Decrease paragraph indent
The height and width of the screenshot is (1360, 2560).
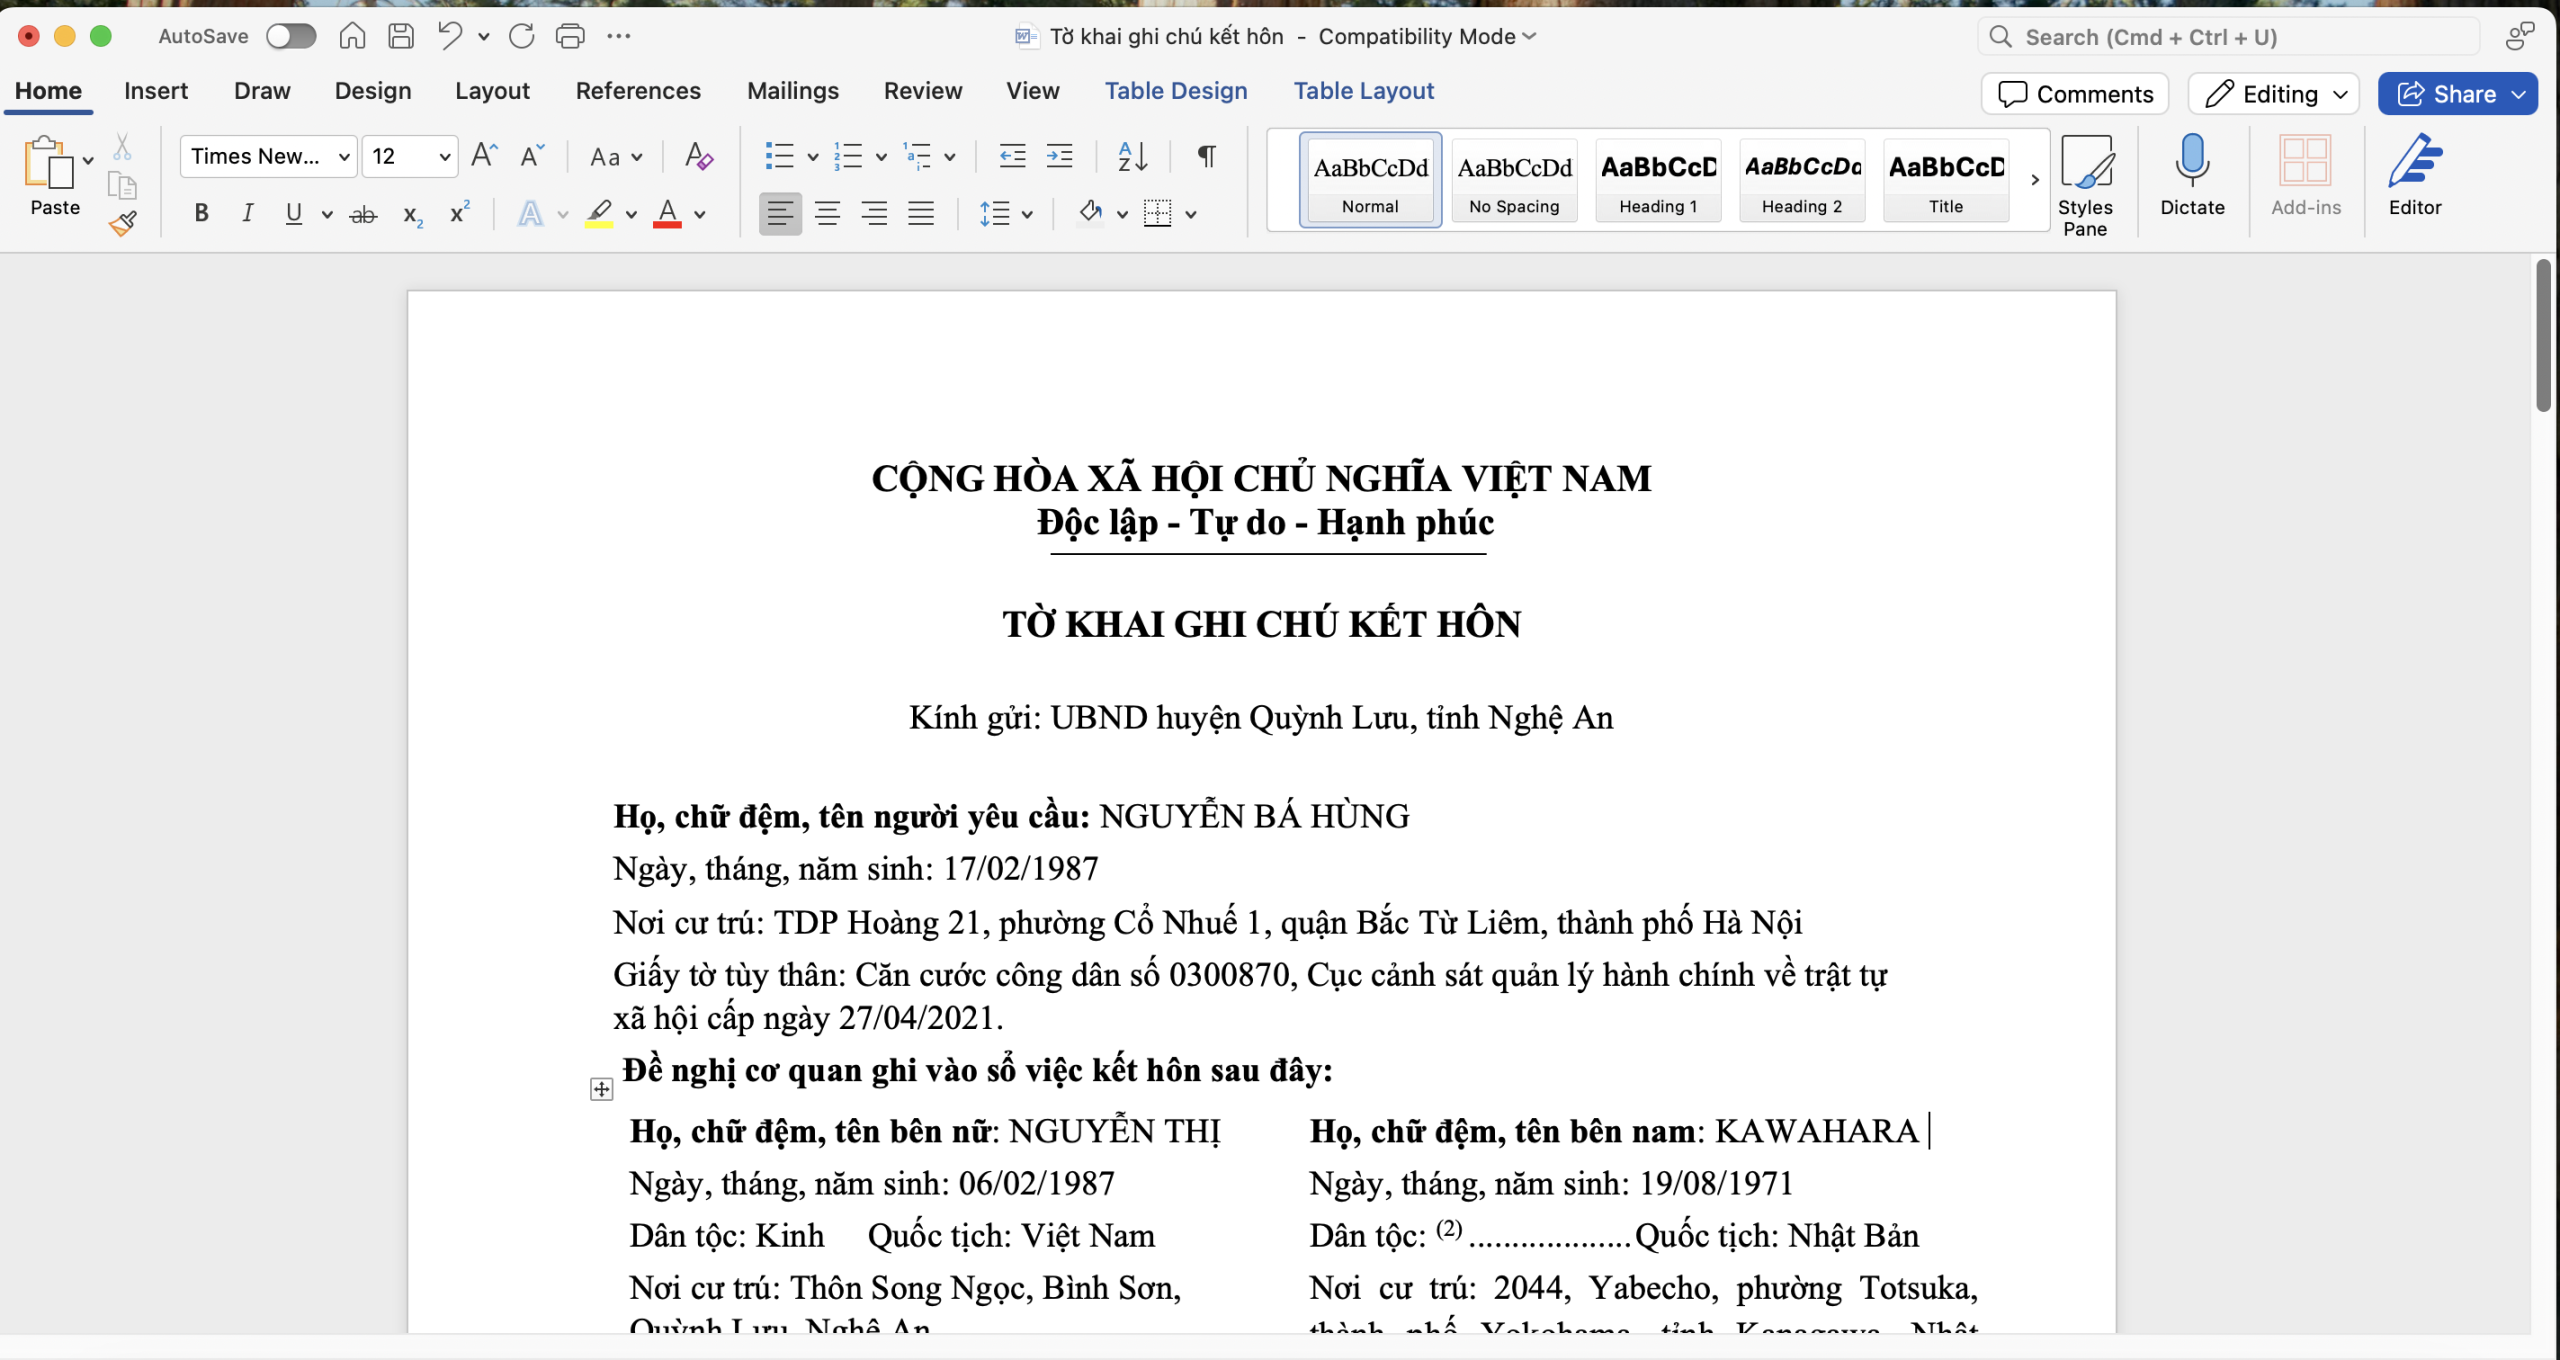[1012, 156]
